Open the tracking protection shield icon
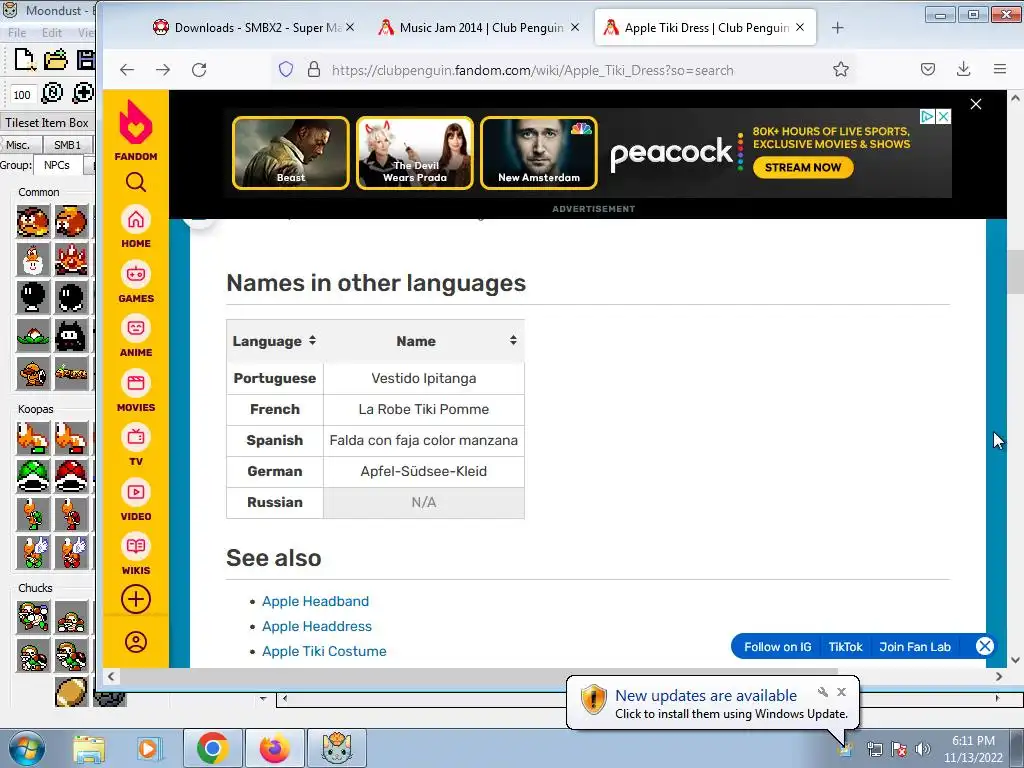This screenshot has height=768, width=1024. [286, 69]
